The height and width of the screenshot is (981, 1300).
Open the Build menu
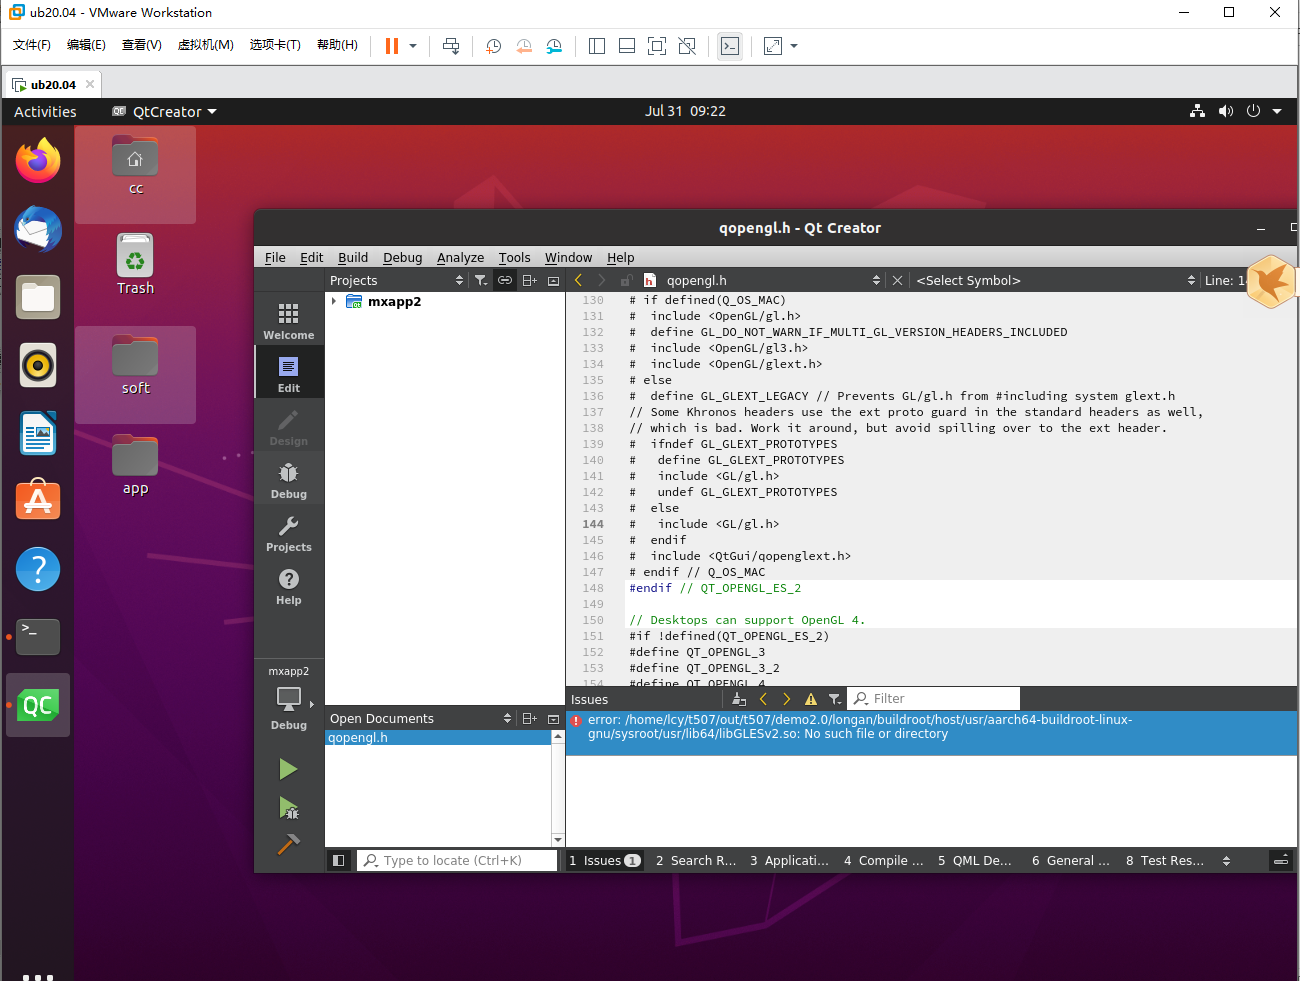coord(353,257)
